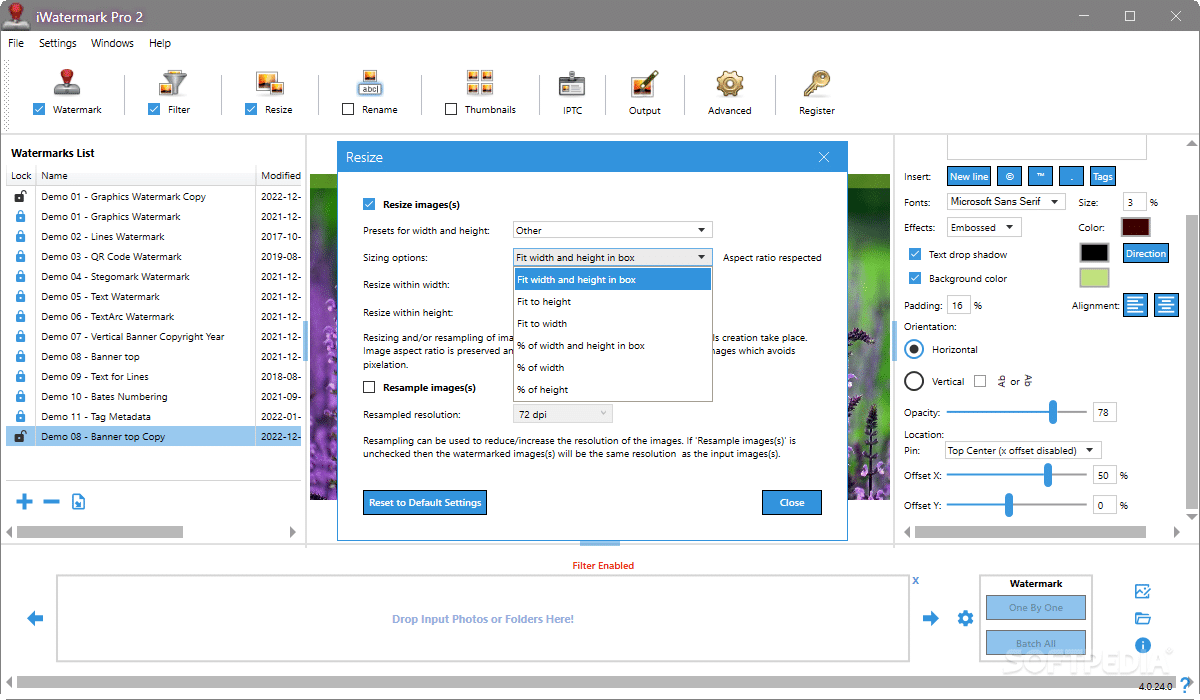Remove watermark with the minus icon
Screen dimensions: 1200x700
pyautogui.click(x=51, y=501)
